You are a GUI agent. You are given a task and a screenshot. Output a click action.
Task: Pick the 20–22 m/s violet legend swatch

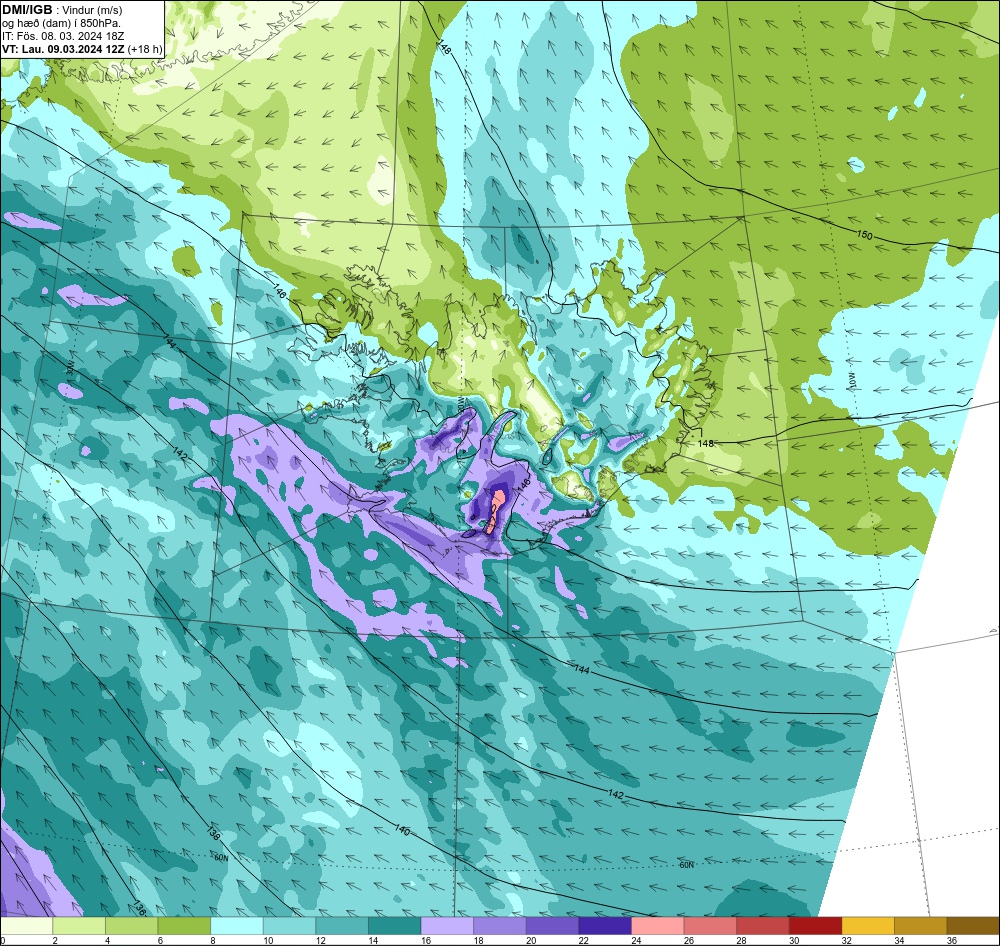(x=552, y=926)
